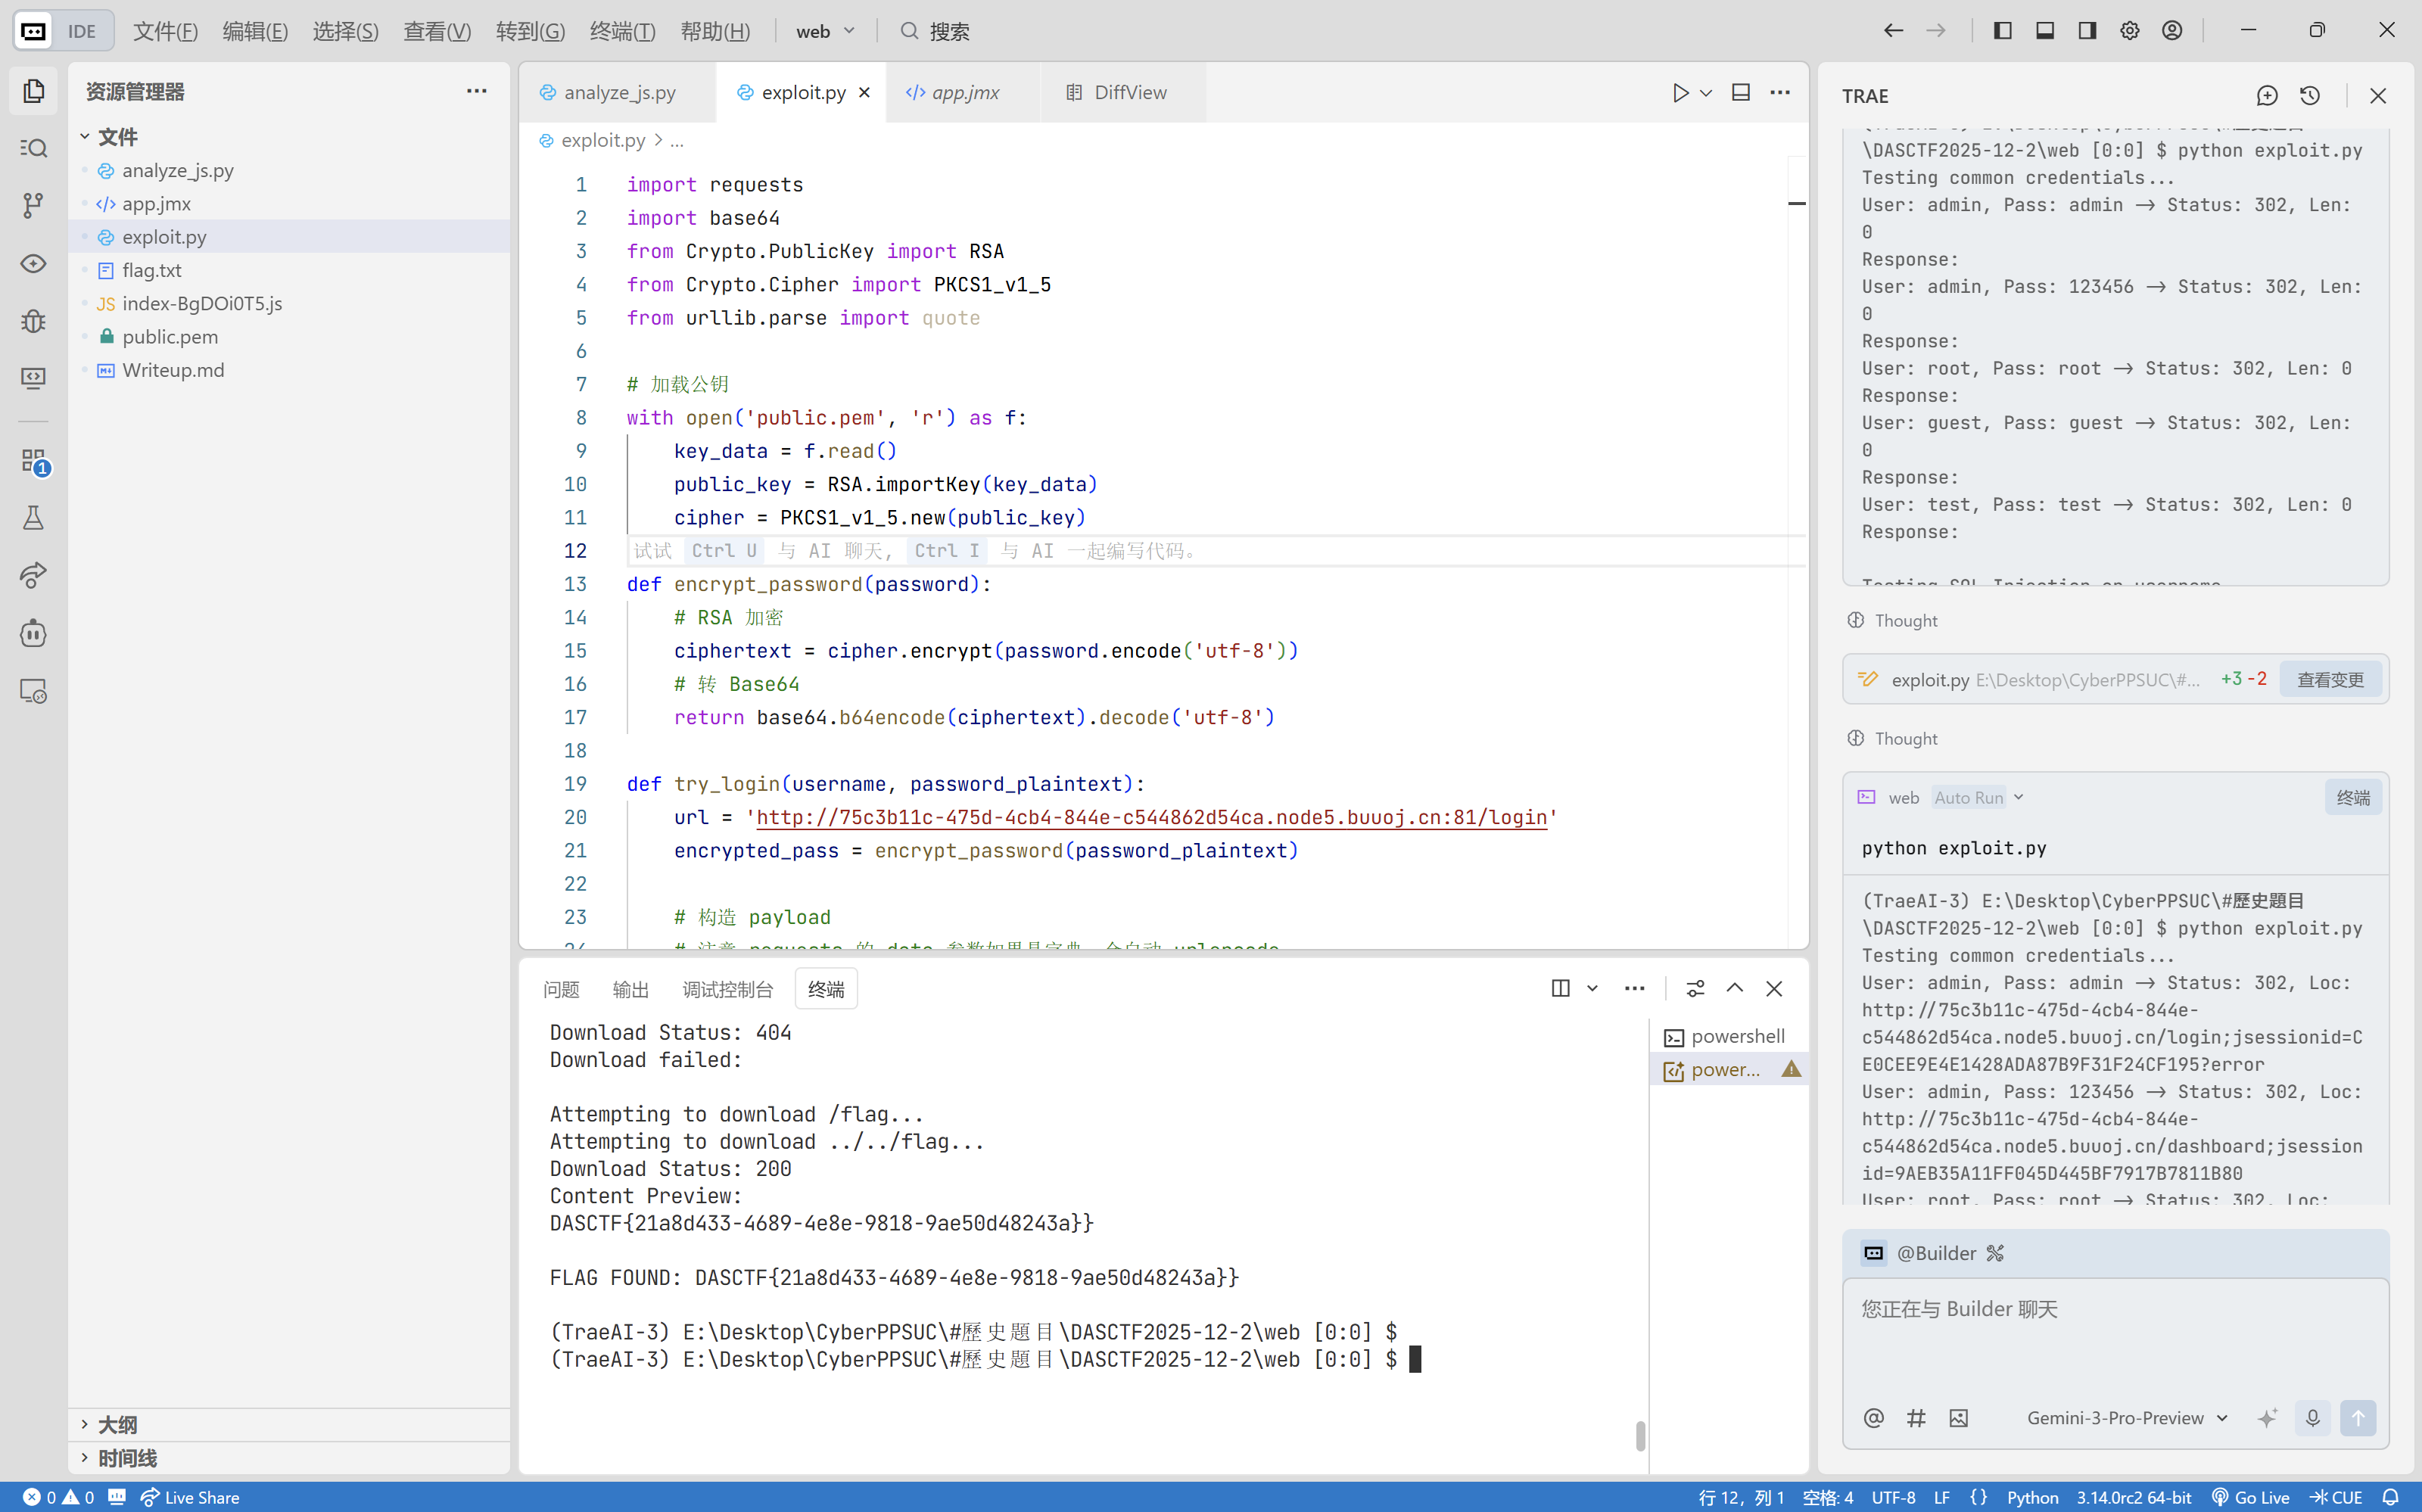Toggle the primary side bar layout
Screen dimensions: 2422x1512
pos(2003,31)
